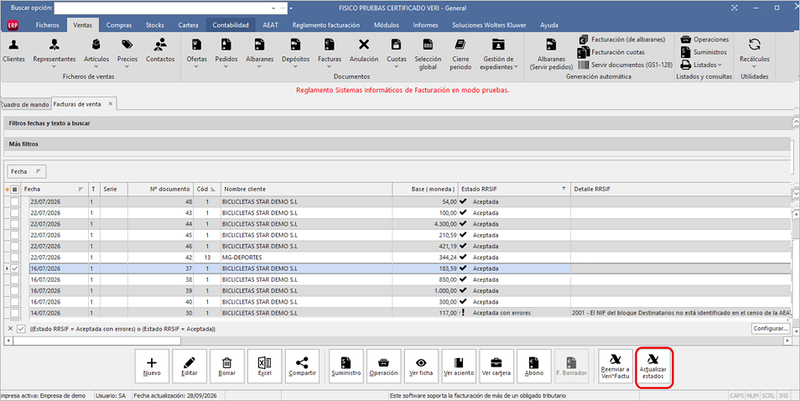The height and width of the screenshot is (401, 800).
Task: Open Operaciones in Listados y consultas
Action: coord(705,39)
